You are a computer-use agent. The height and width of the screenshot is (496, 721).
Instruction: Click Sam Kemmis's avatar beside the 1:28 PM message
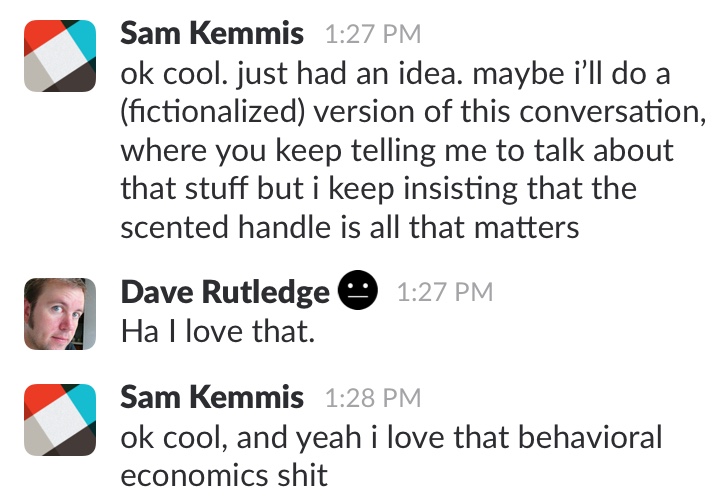(x=60, y=418)
